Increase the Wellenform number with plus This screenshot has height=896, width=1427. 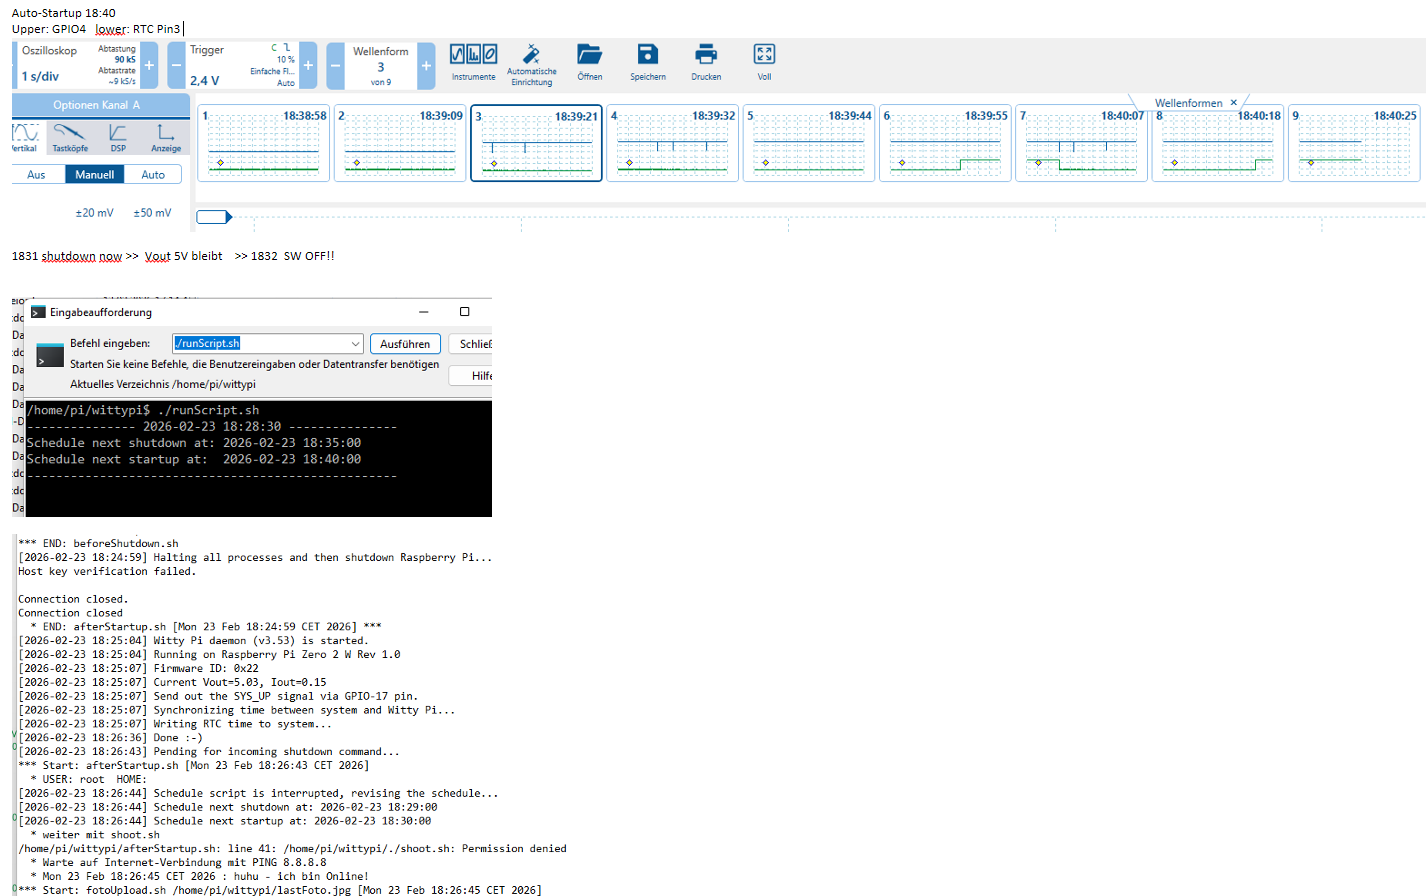click(426, 66)
